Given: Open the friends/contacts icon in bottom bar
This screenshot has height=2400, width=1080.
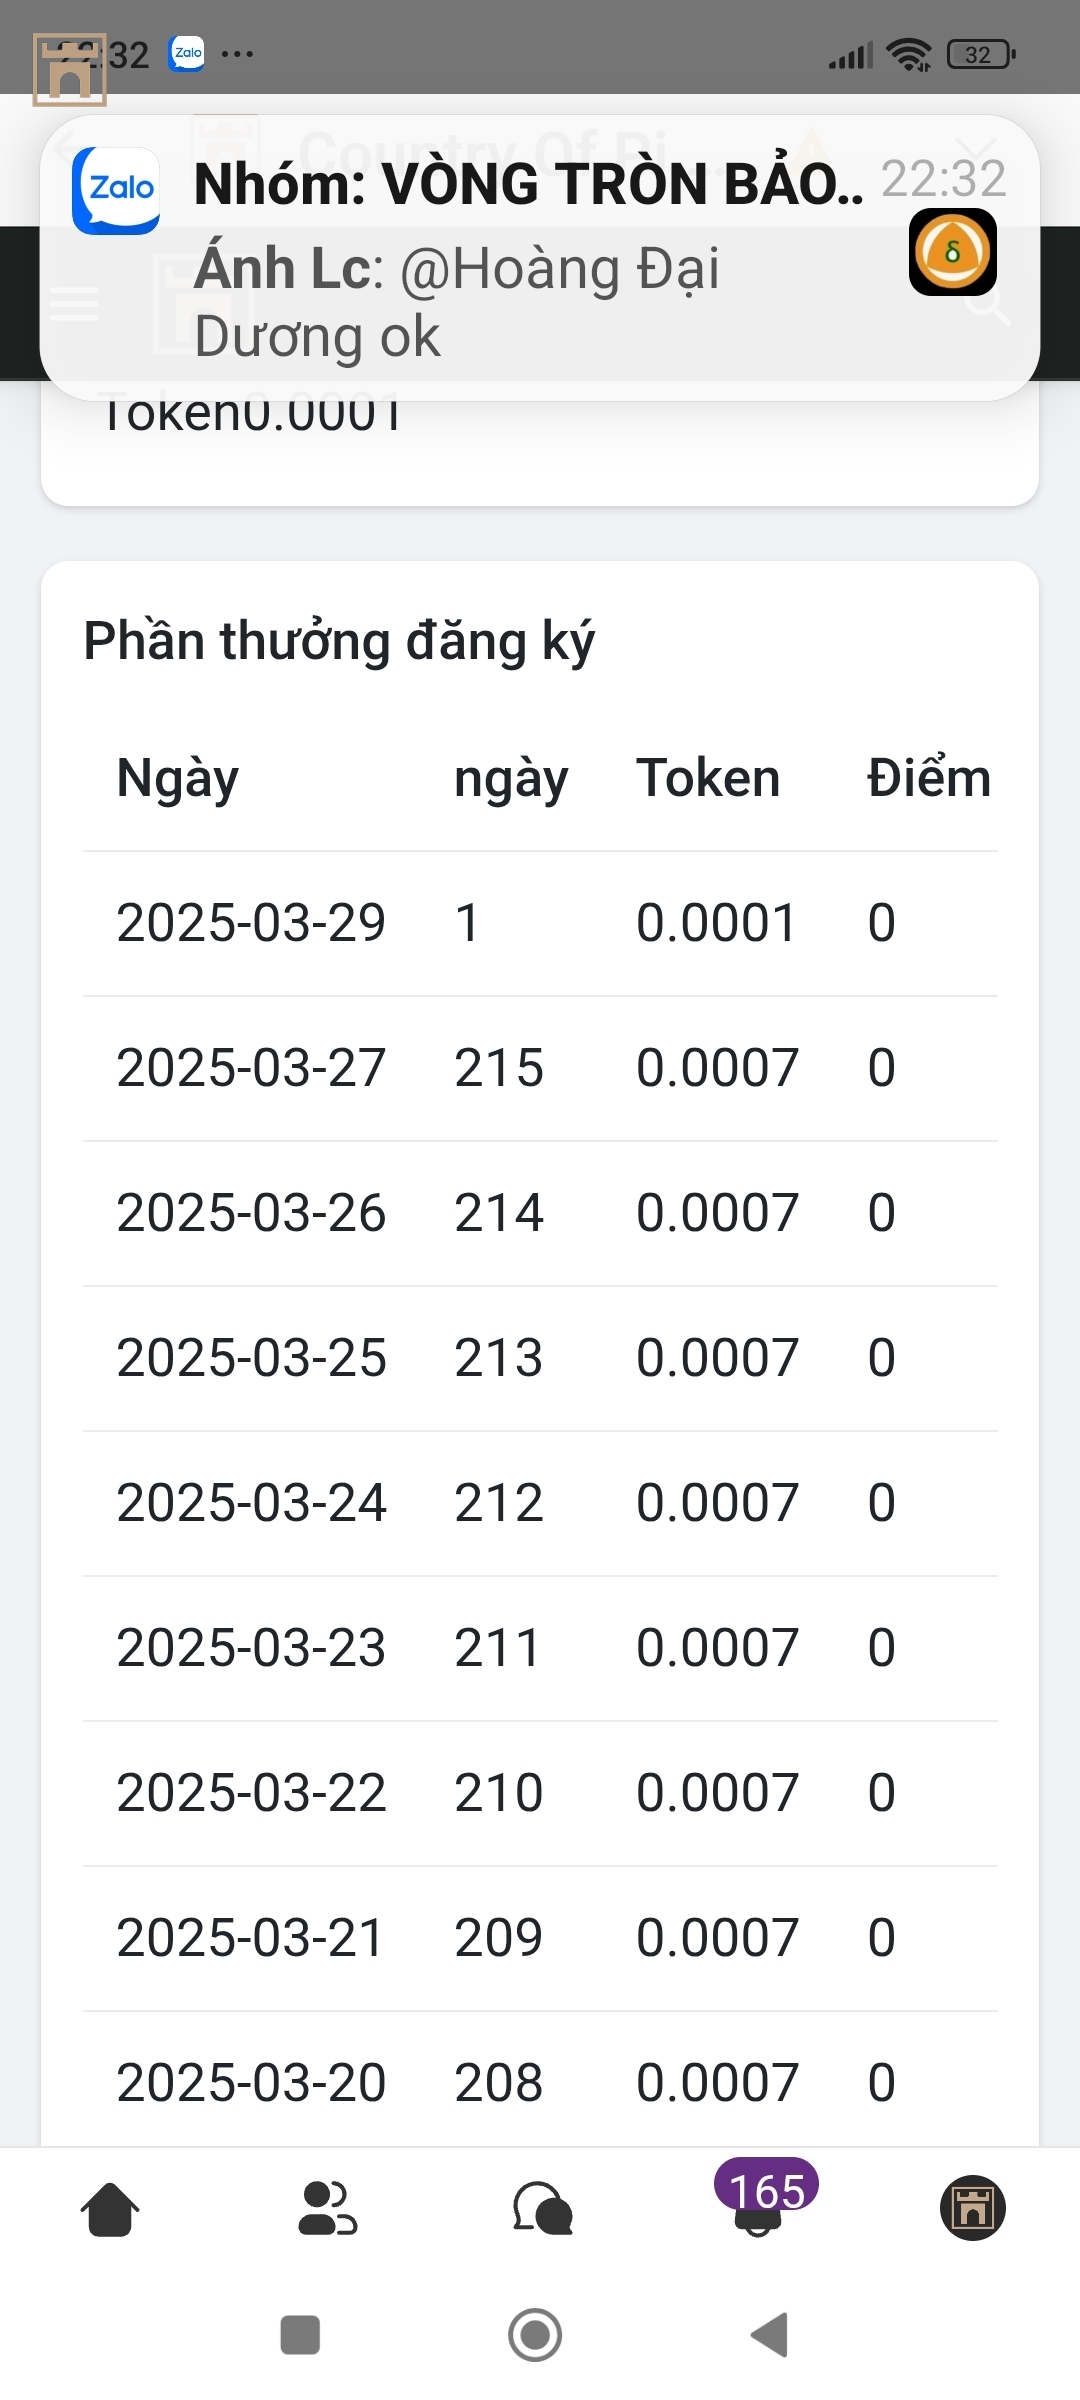Looking at the screenshot, I should pyautogui.click(x=327, y=2208).
